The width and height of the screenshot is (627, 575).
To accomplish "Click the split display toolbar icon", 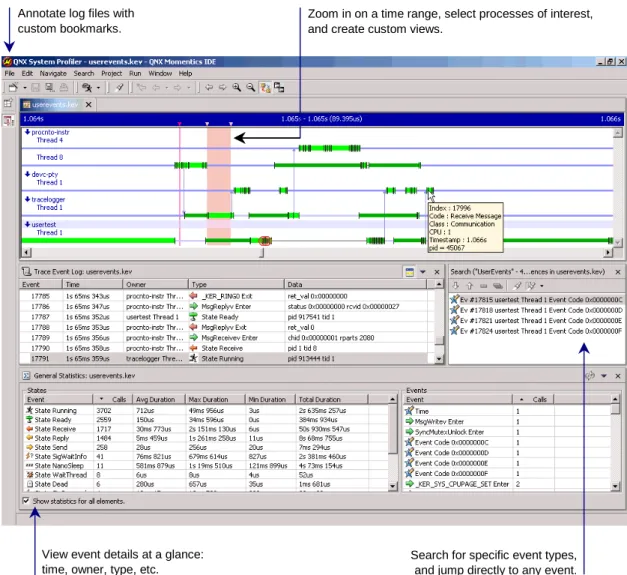I will pyautogui.click(x=279, y=87).
